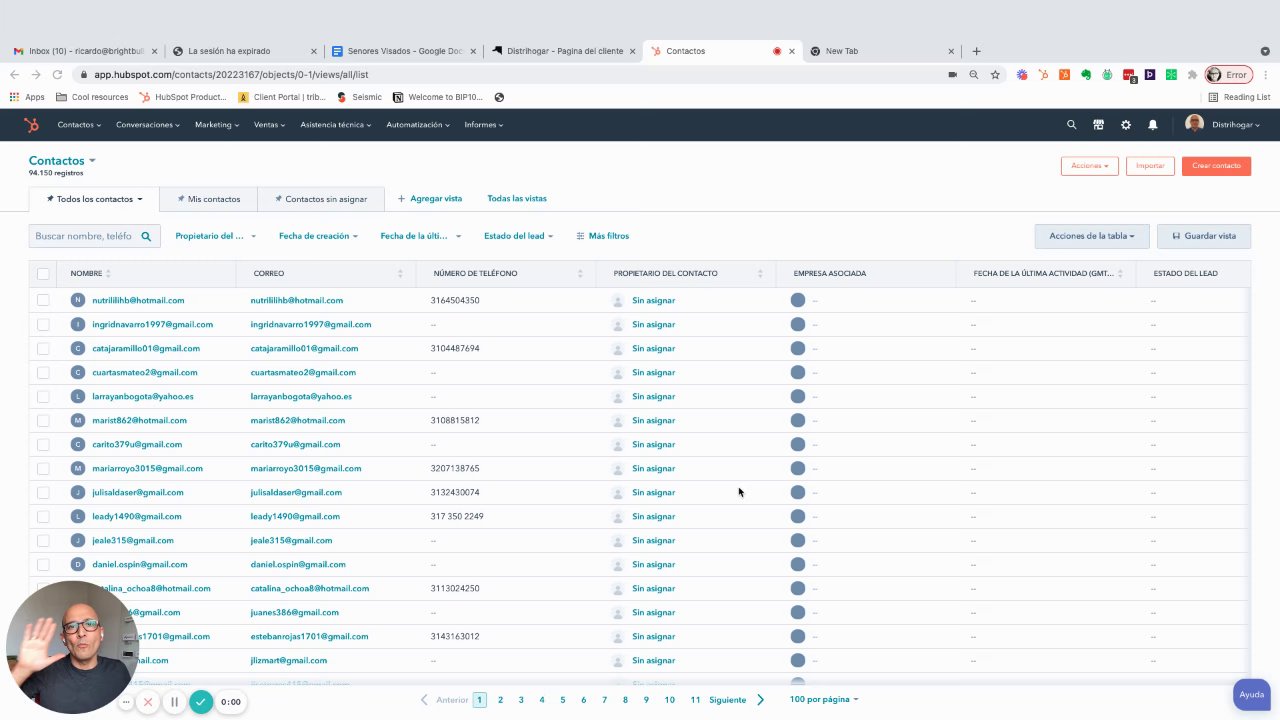Switch to Mis contactos view tab
Screen dimensions: 1280x720
(209, 199)
